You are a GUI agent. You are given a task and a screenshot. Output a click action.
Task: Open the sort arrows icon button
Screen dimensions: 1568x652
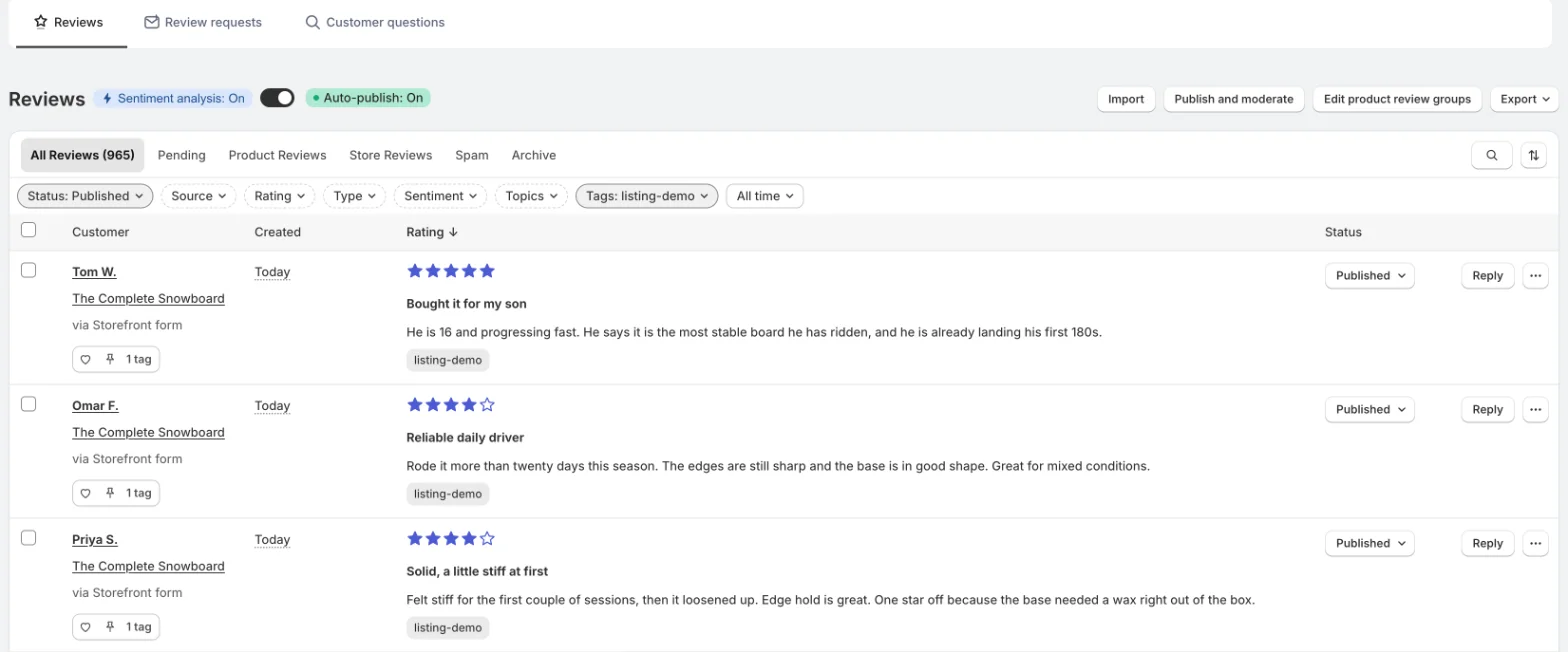click(1533, 155)
